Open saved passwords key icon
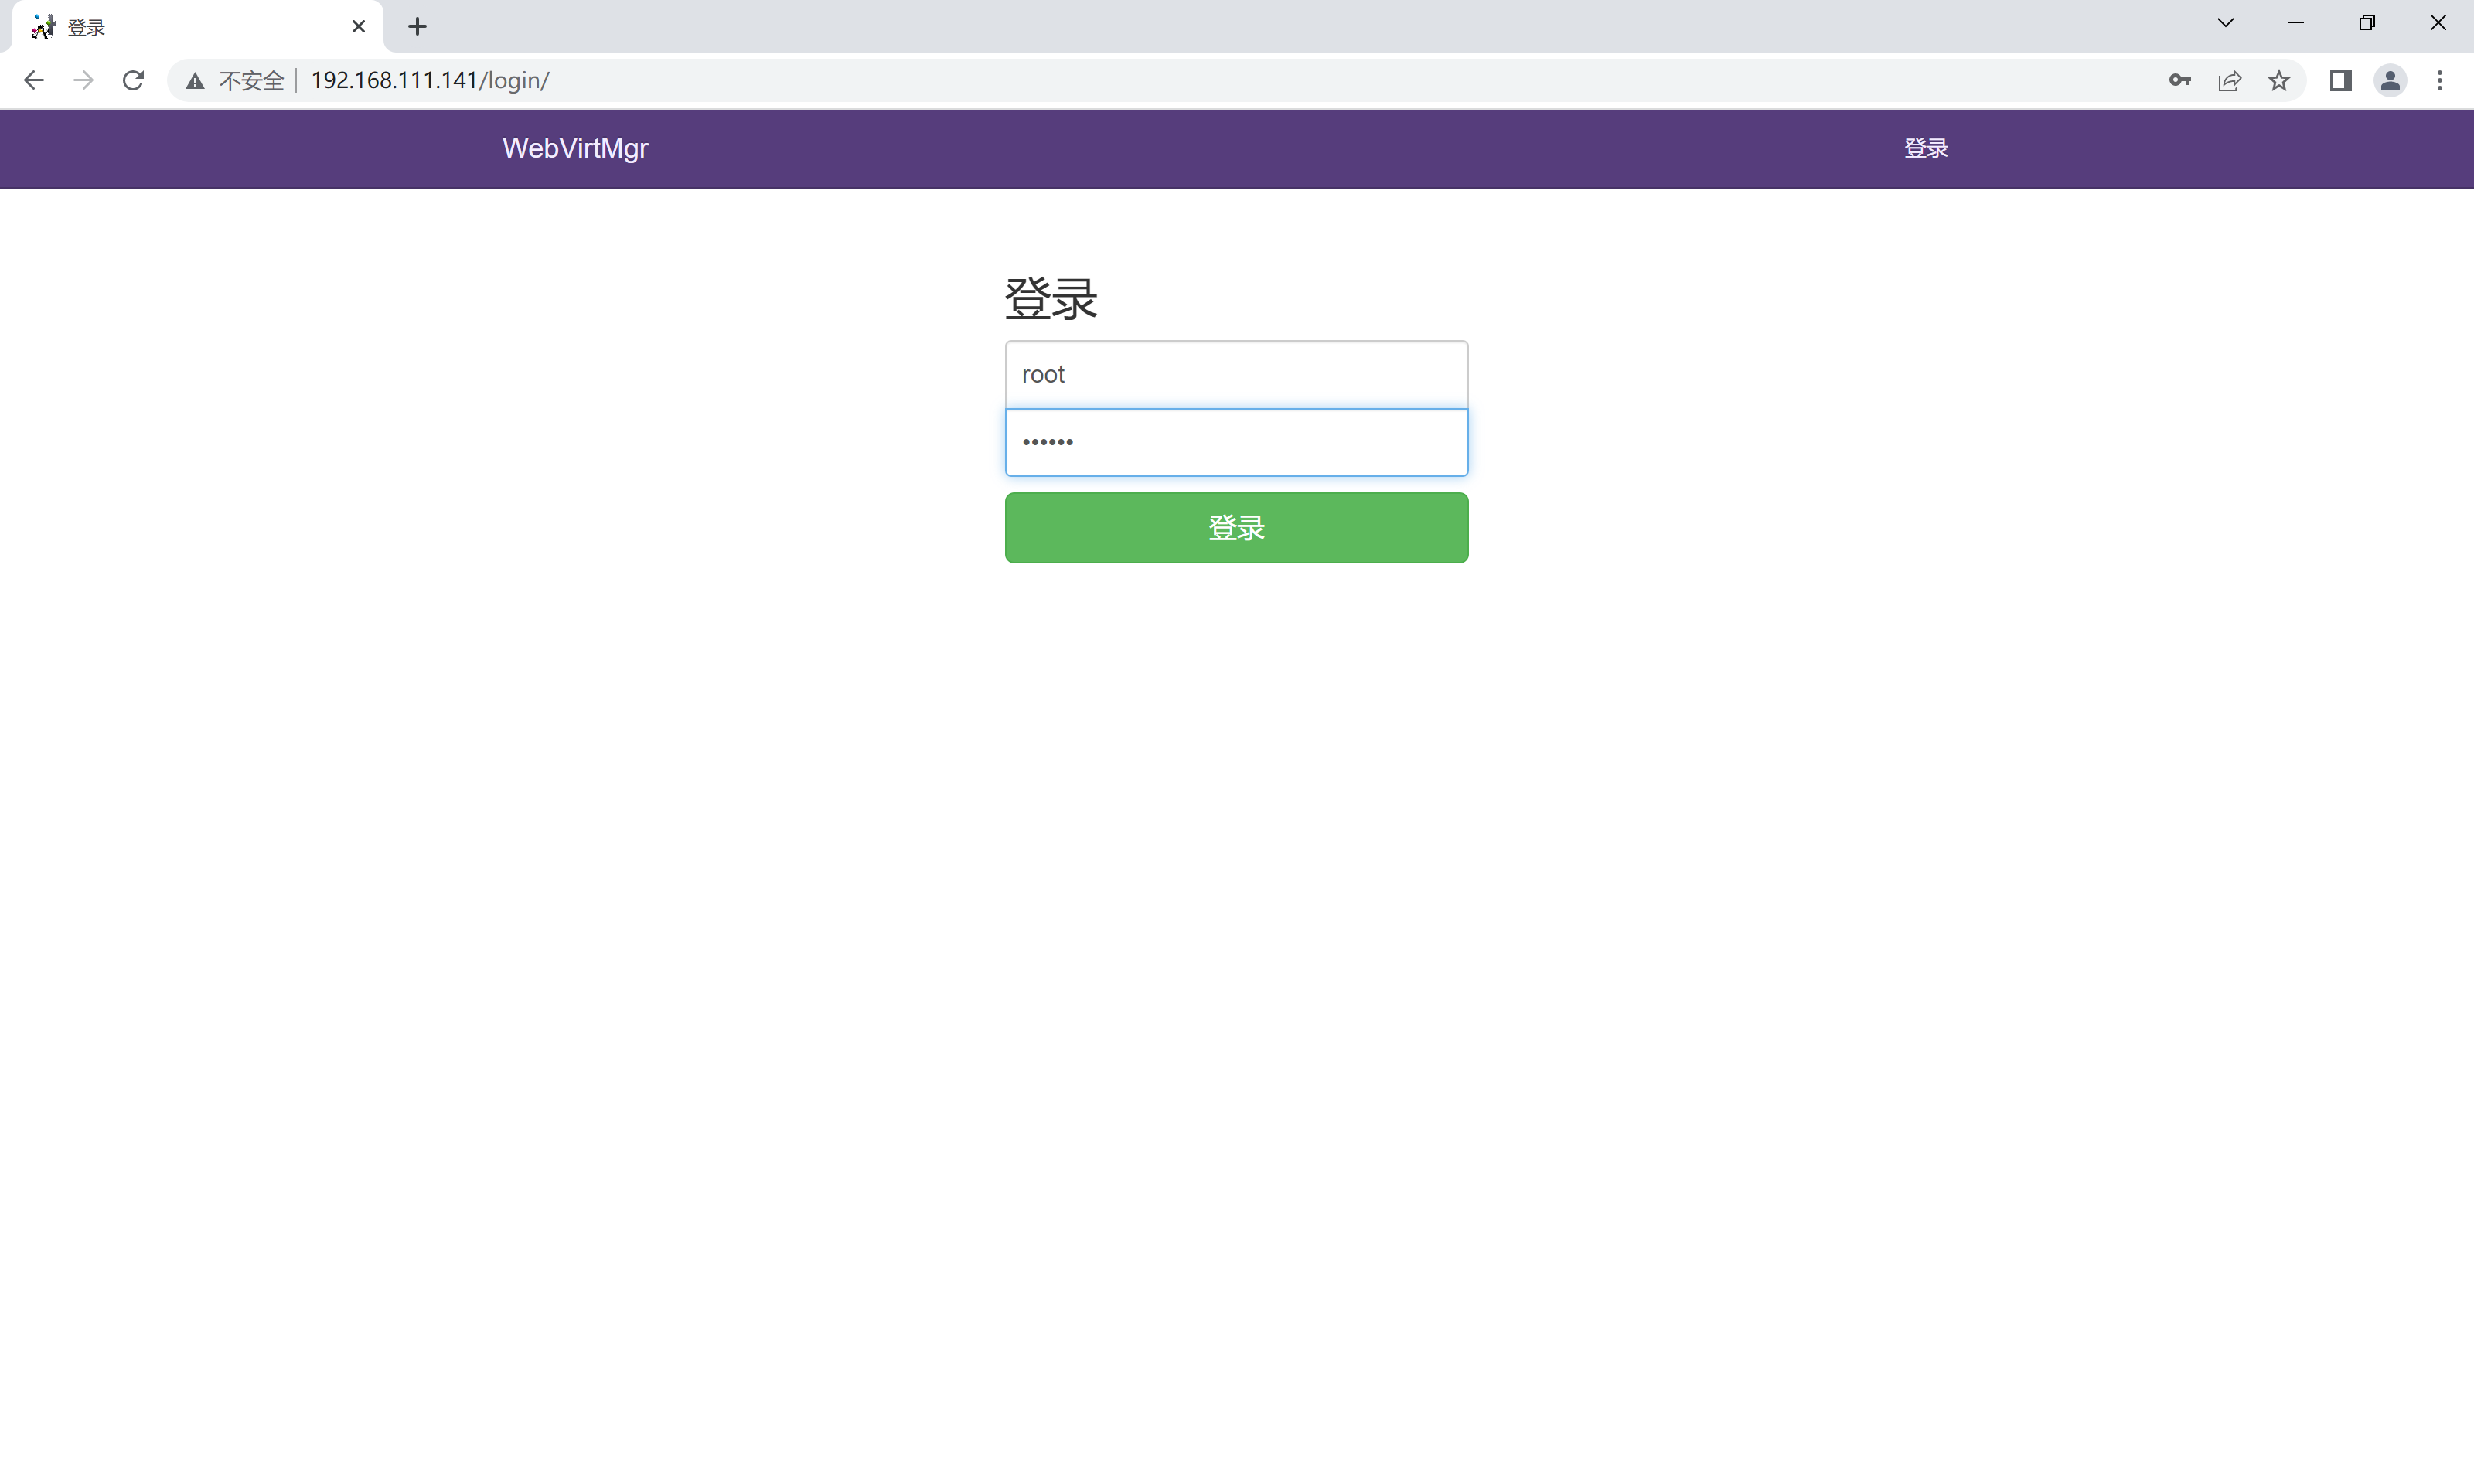The width and height of the screenshot is (2474, 1484). click(2180, 80)
